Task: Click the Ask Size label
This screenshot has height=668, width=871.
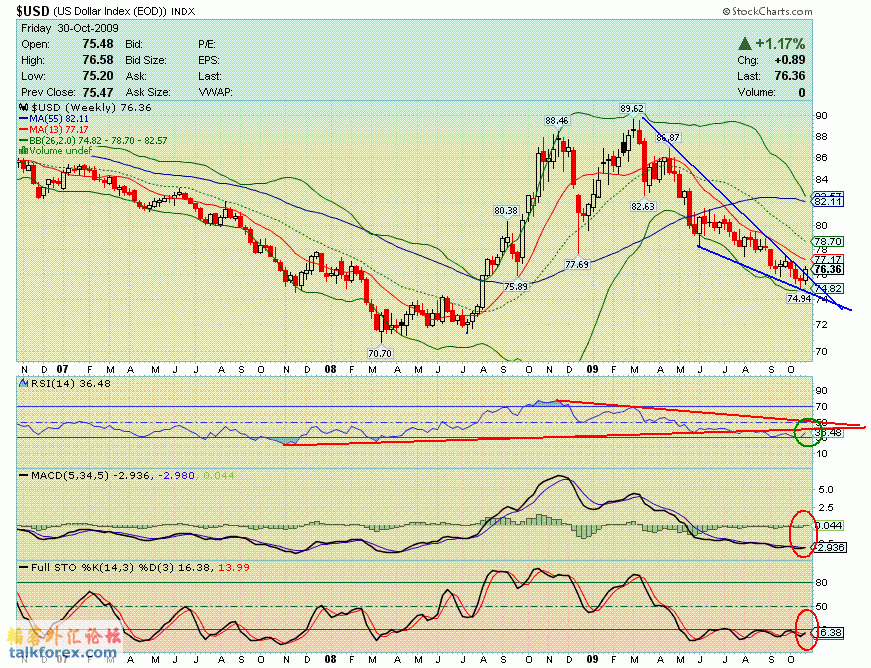Action: (148, 92)
